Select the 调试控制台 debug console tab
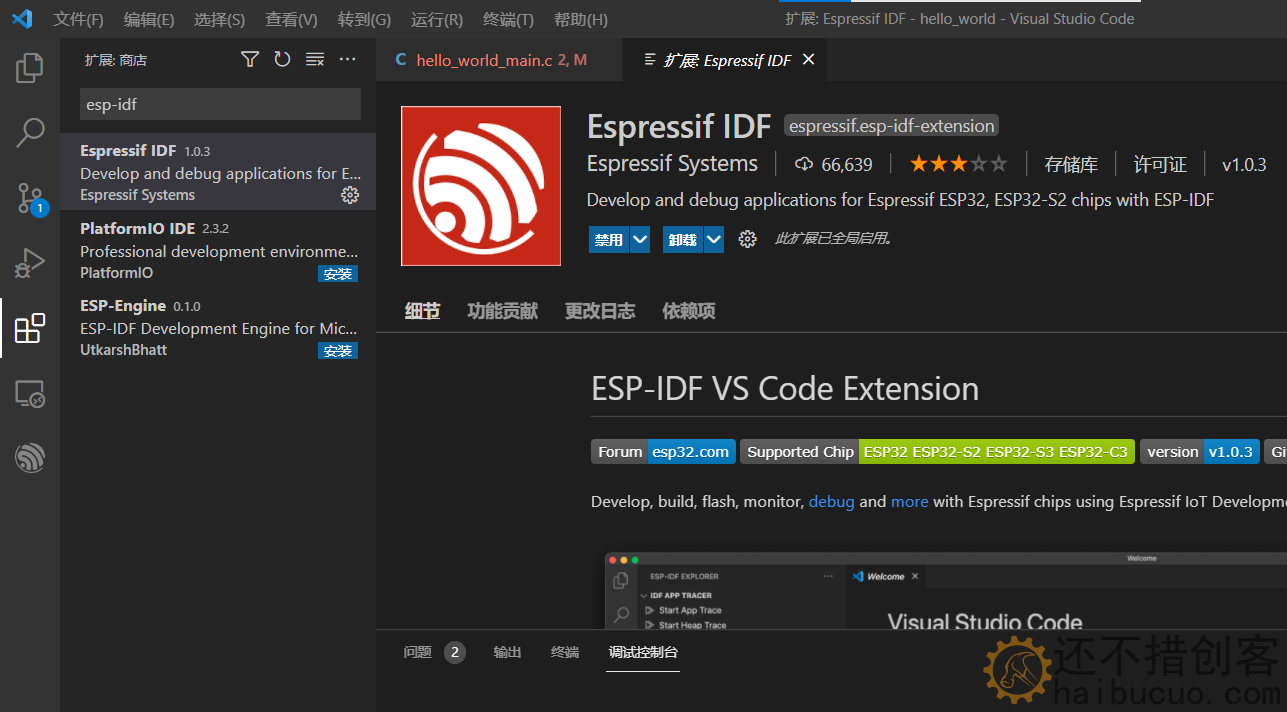The height and width of the screenshot is (712, 1287). tap(644, 652)
